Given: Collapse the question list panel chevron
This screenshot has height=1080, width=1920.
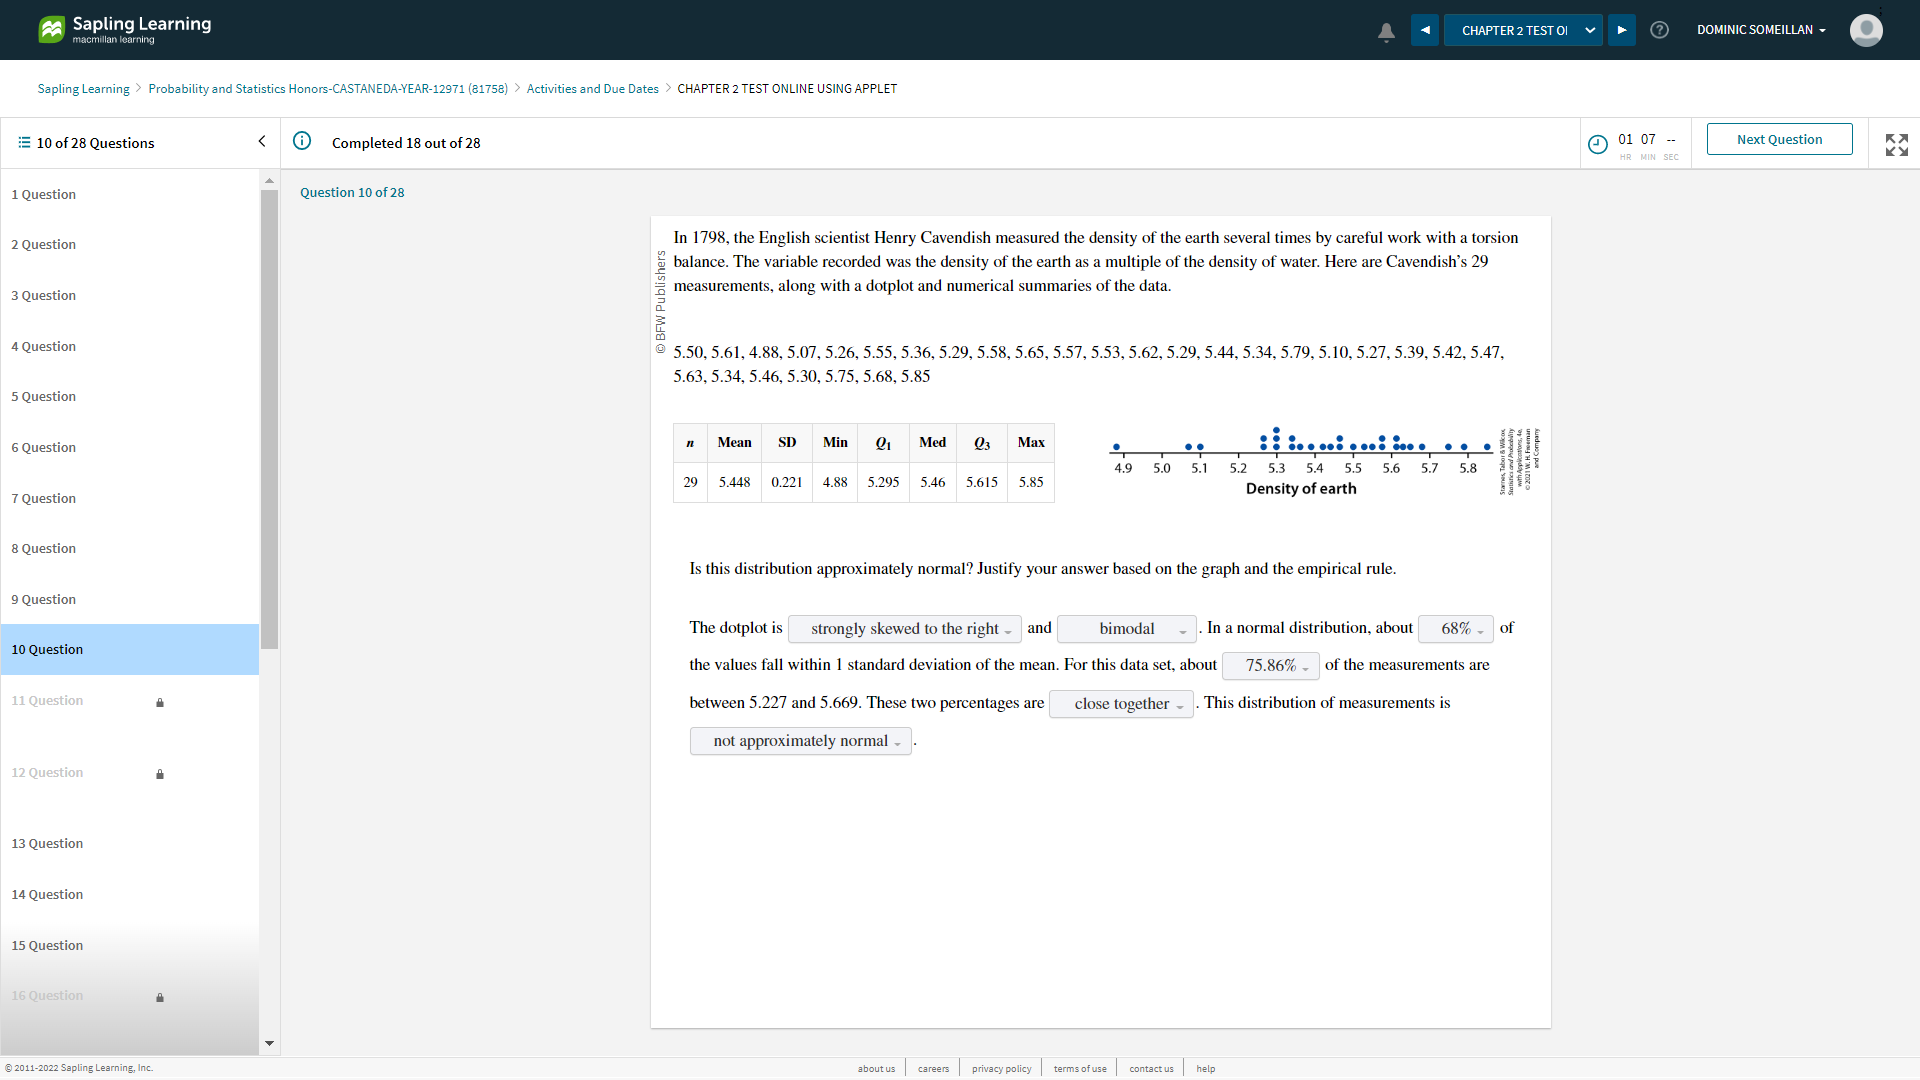Looking at the screenshot, I should (x=262, y=142).
